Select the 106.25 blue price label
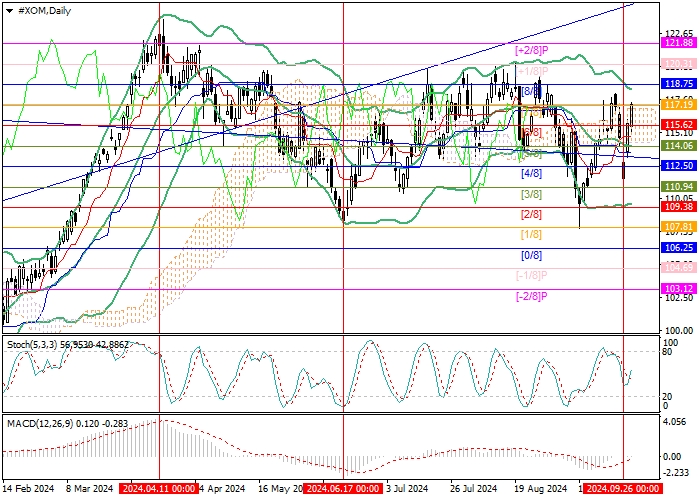 pyautogui.click(x=679, y=248)
